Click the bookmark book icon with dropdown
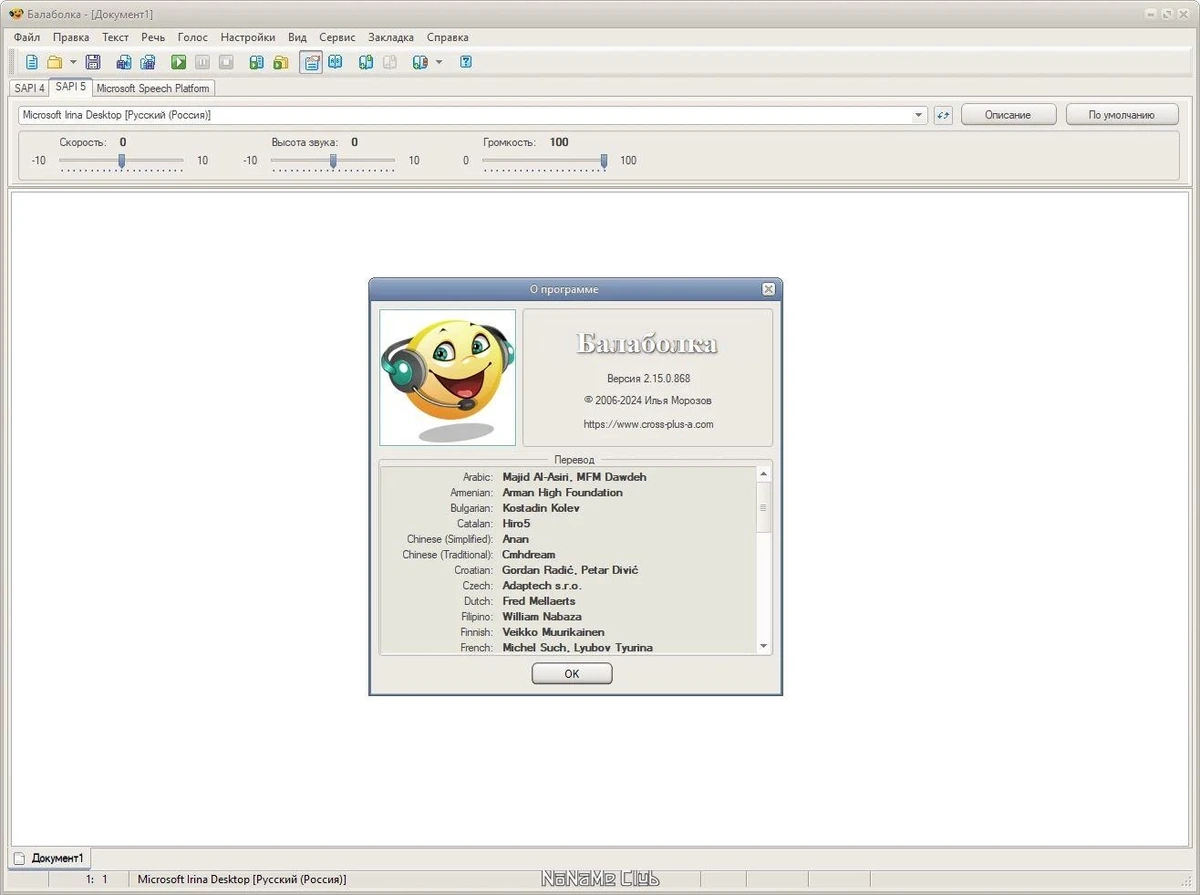Viewport: 1200px width, 895px height. [x=420, y=62]
